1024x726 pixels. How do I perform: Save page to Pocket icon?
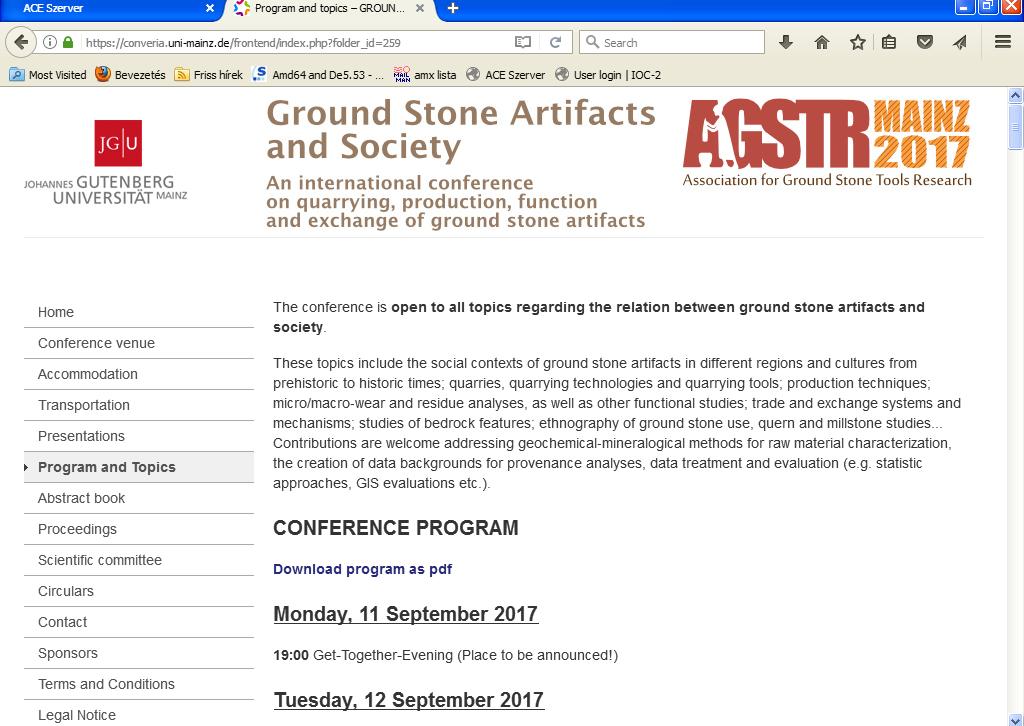(924, 42)
